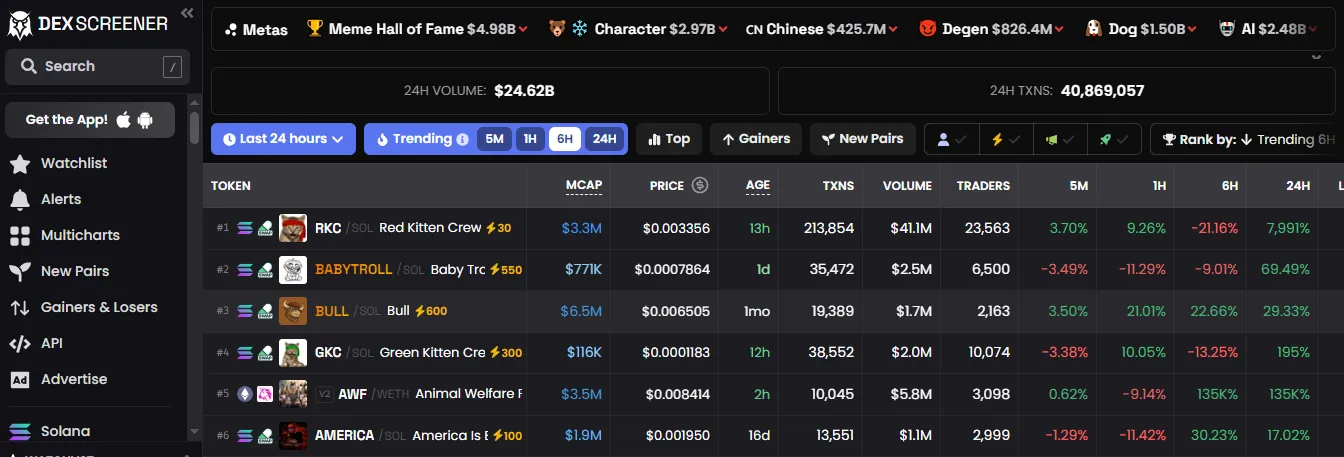Screen dimensions: 1344x457
Task: Click the 7,991% 24H change value
Action: click(x=1287, y=228)
